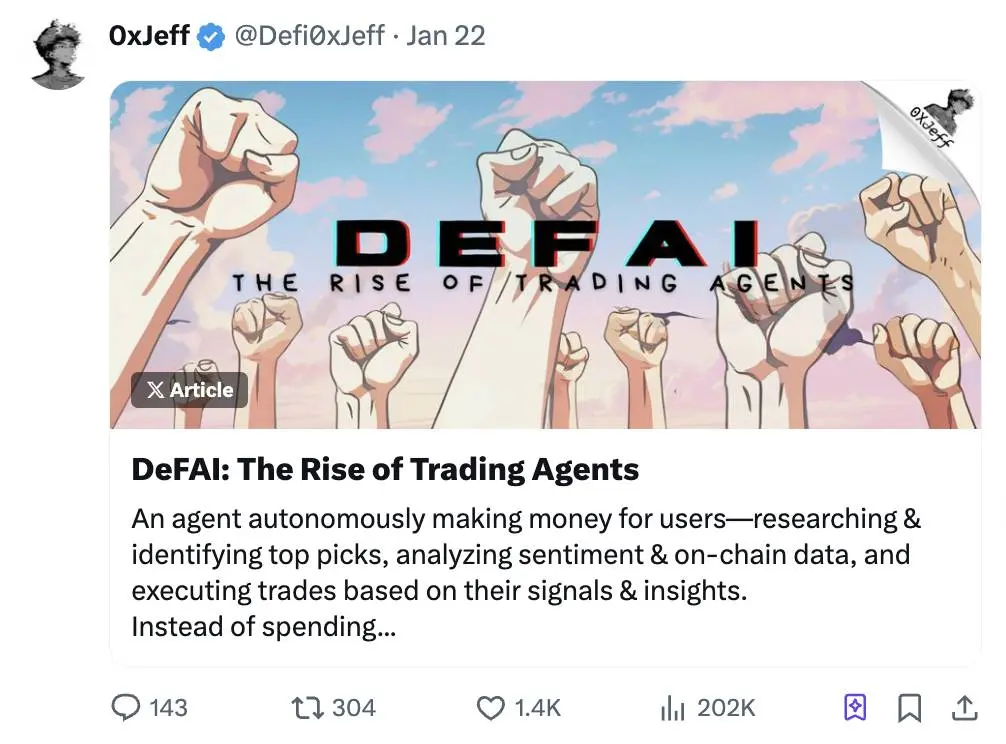Click the 143 replies count
Screen dimensions: 1006x744
[168, 708]
